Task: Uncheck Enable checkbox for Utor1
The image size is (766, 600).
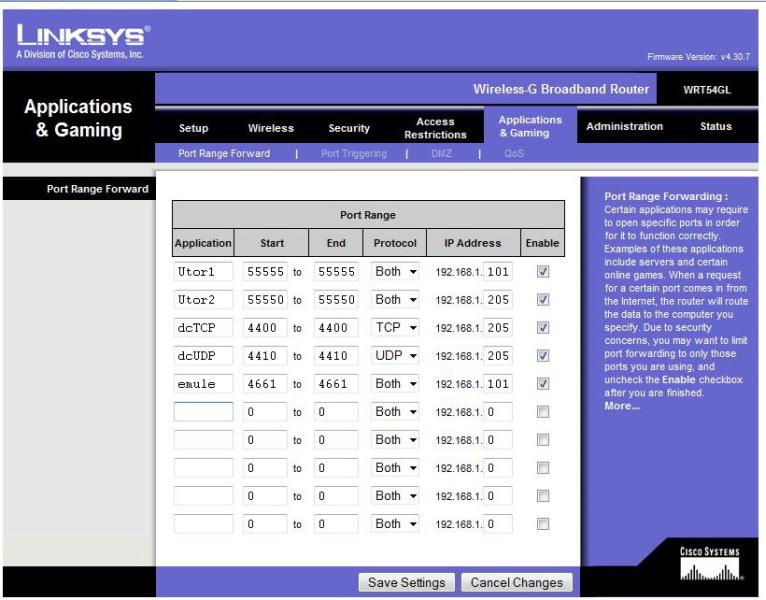Action: click(543, 272)
